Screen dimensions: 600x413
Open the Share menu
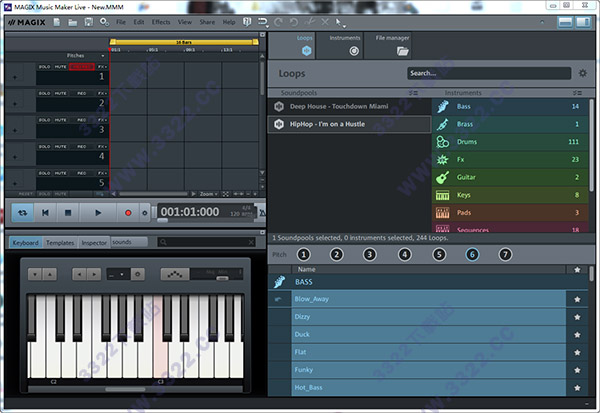click(207, 22)
